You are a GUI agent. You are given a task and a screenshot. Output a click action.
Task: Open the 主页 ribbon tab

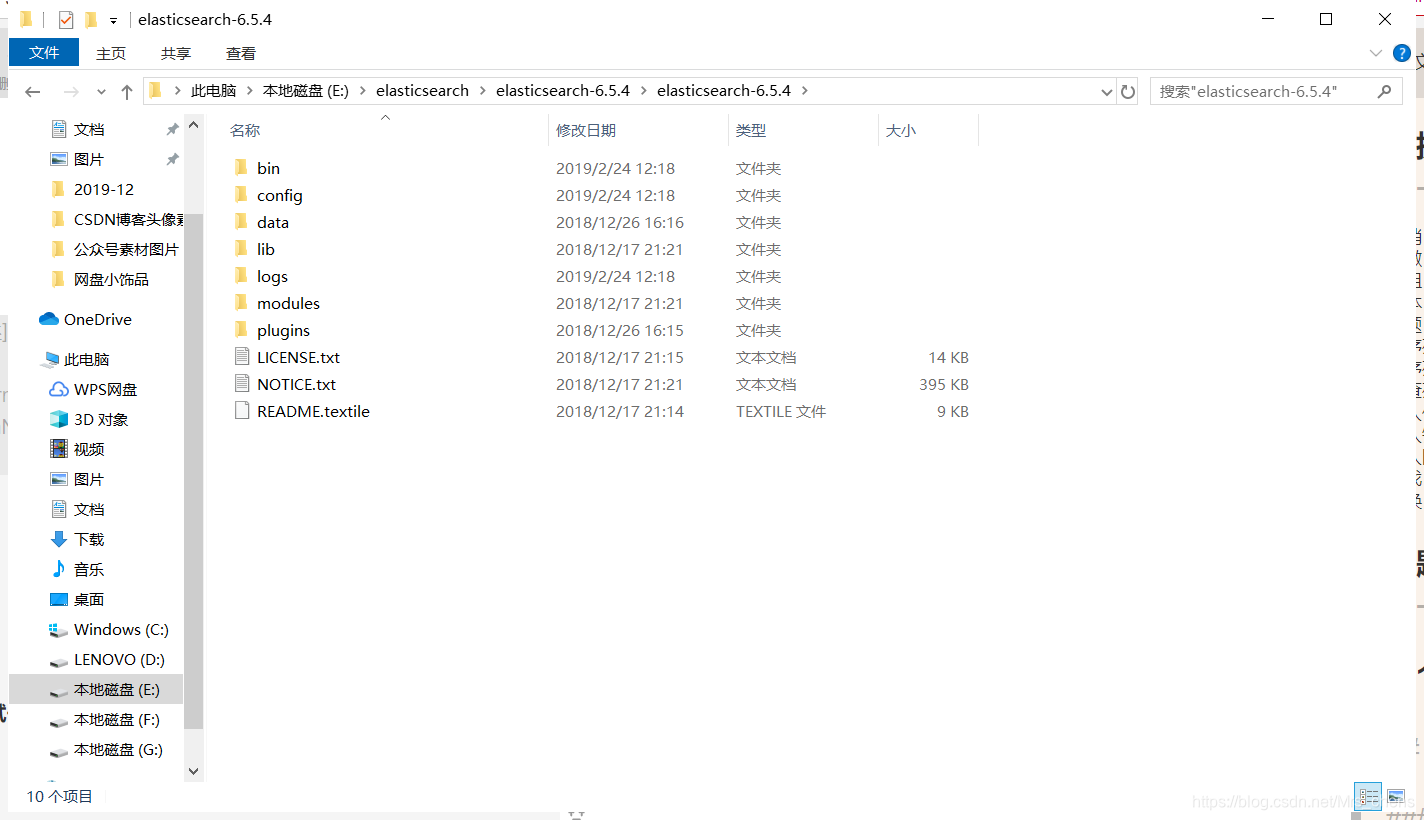[x=111, y=53]
